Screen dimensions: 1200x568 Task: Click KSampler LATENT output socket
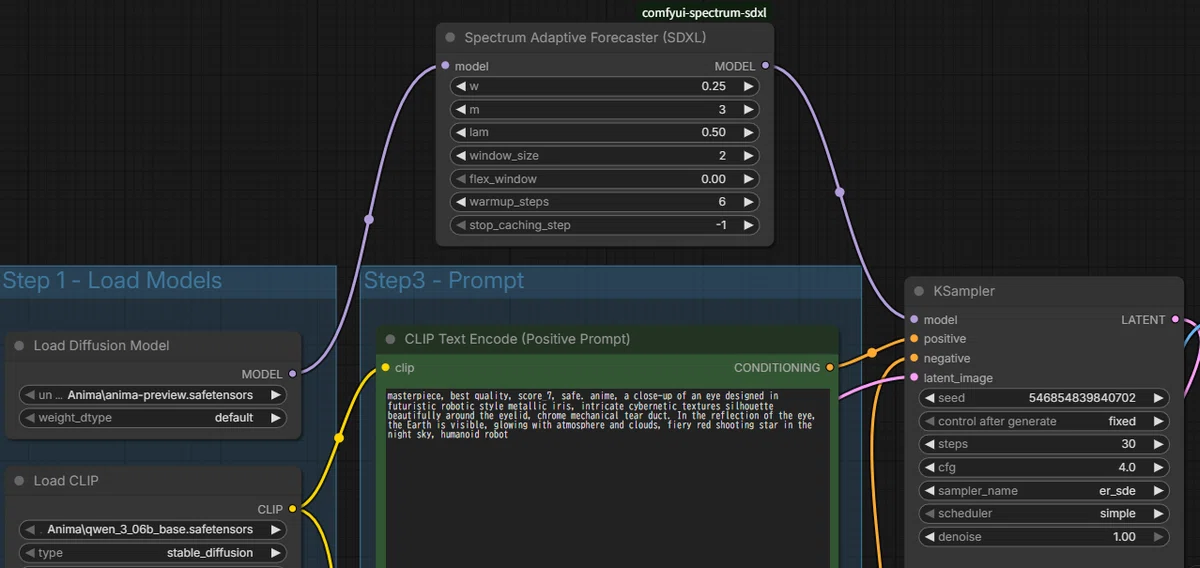point(1175,320)
